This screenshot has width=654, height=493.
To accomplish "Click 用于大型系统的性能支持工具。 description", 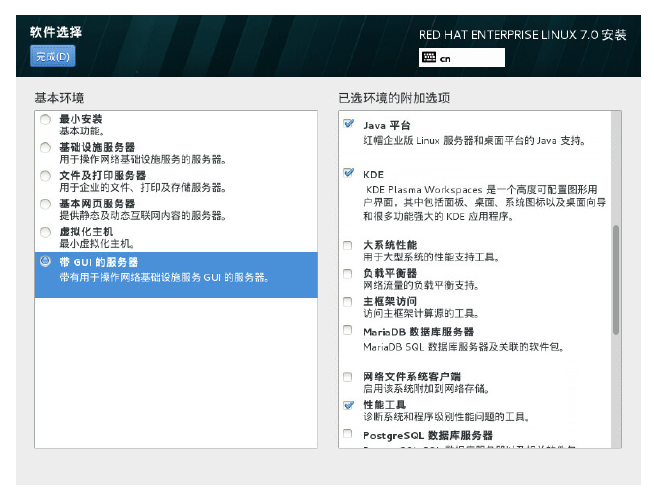I will coord(431,257).
